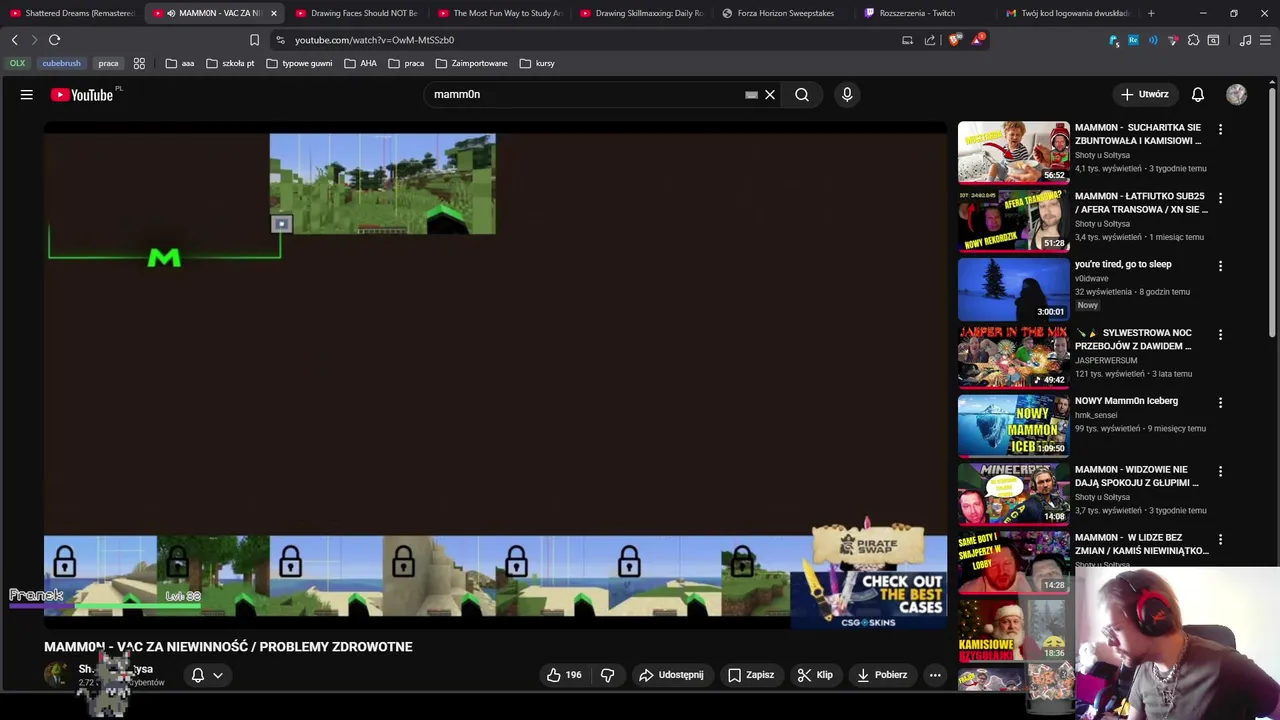Viewport: 1280px width, 720px height.
Task: Go to YouTube home via logo
Action: click(x=82, y=94)
